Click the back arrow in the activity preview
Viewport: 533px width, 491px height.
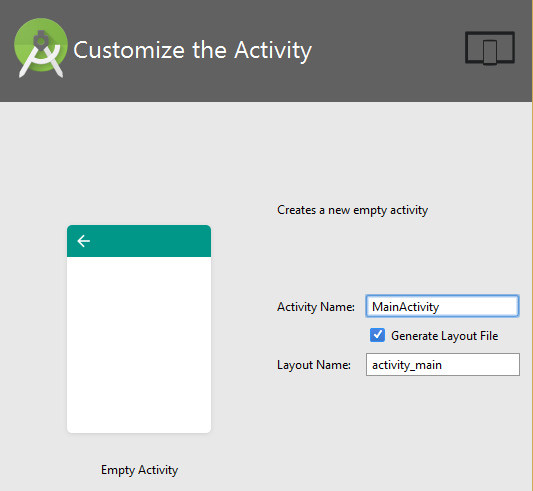[83, 241]
